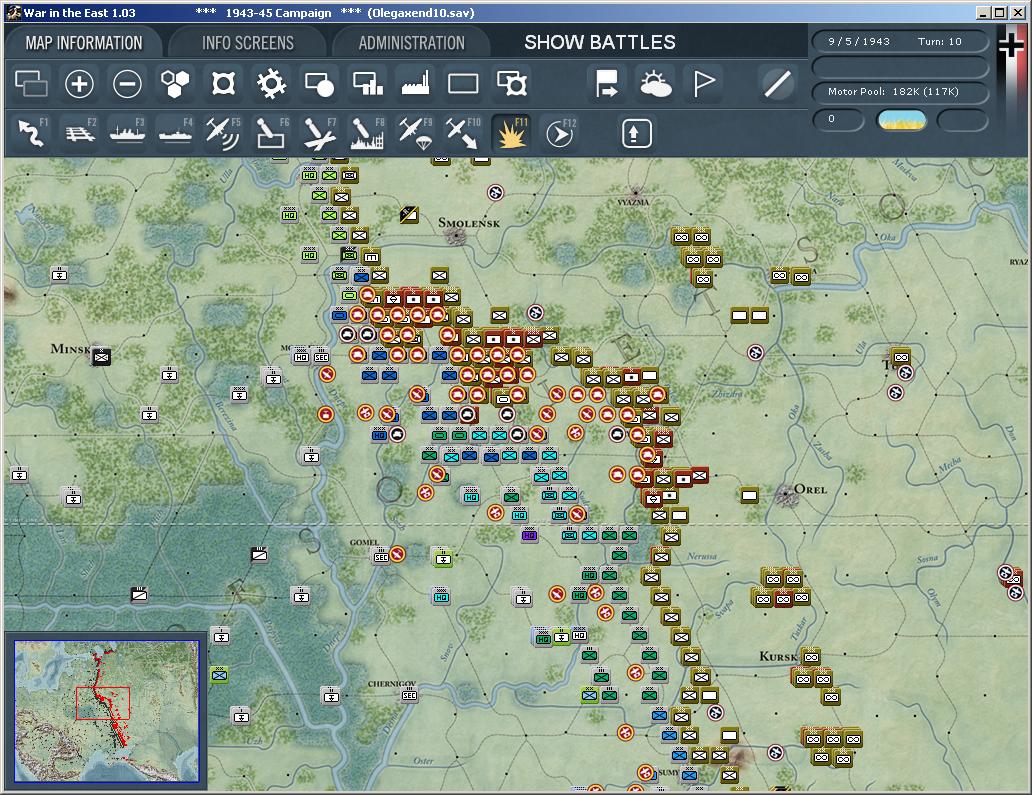Click the Chernigov SEC security unit

click(x=409, y=694)
